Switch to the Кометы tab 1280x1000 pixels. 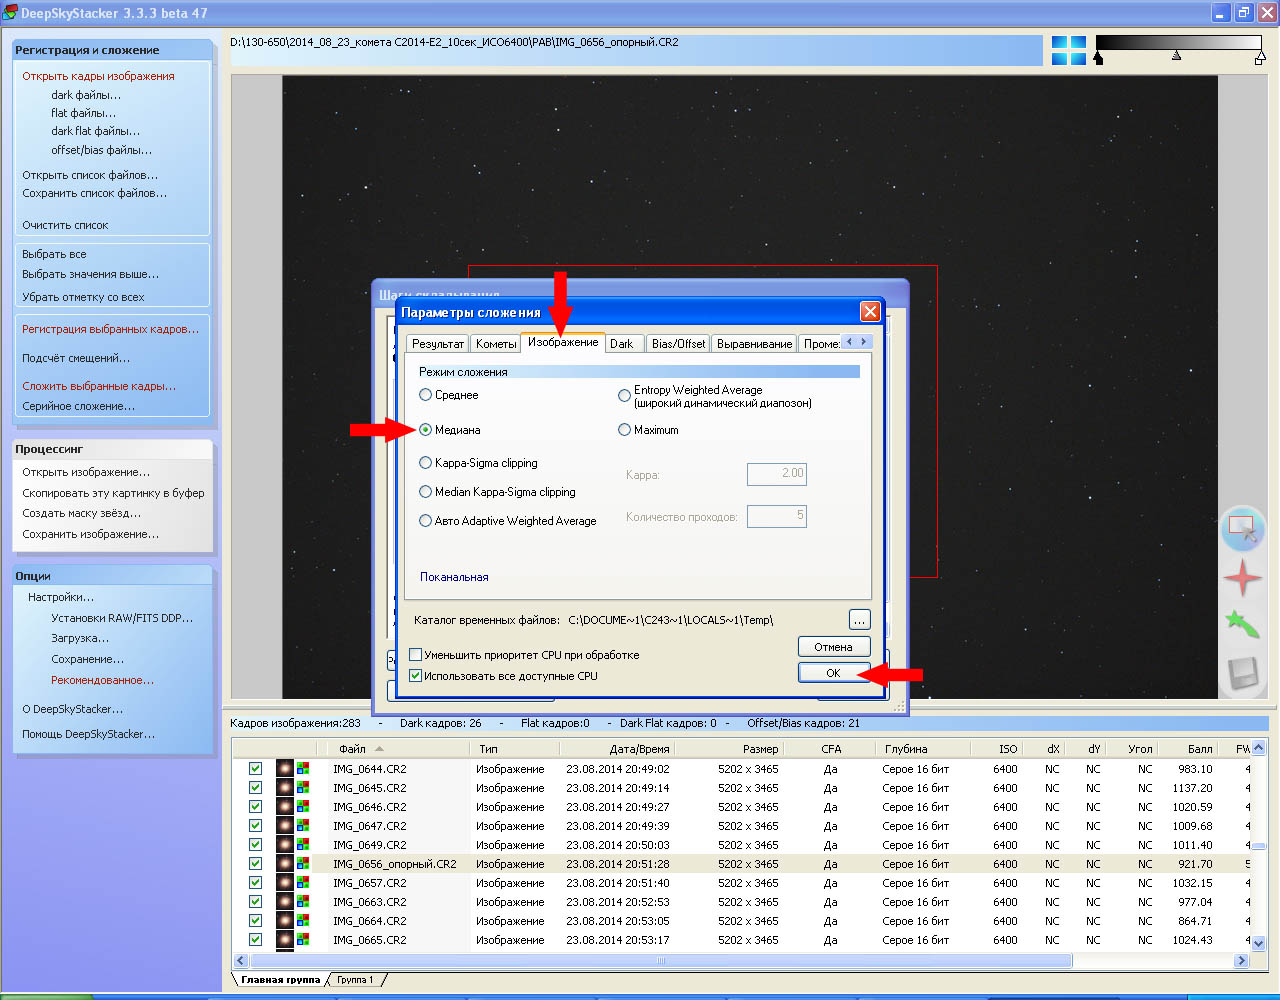[x=496, y=343]
